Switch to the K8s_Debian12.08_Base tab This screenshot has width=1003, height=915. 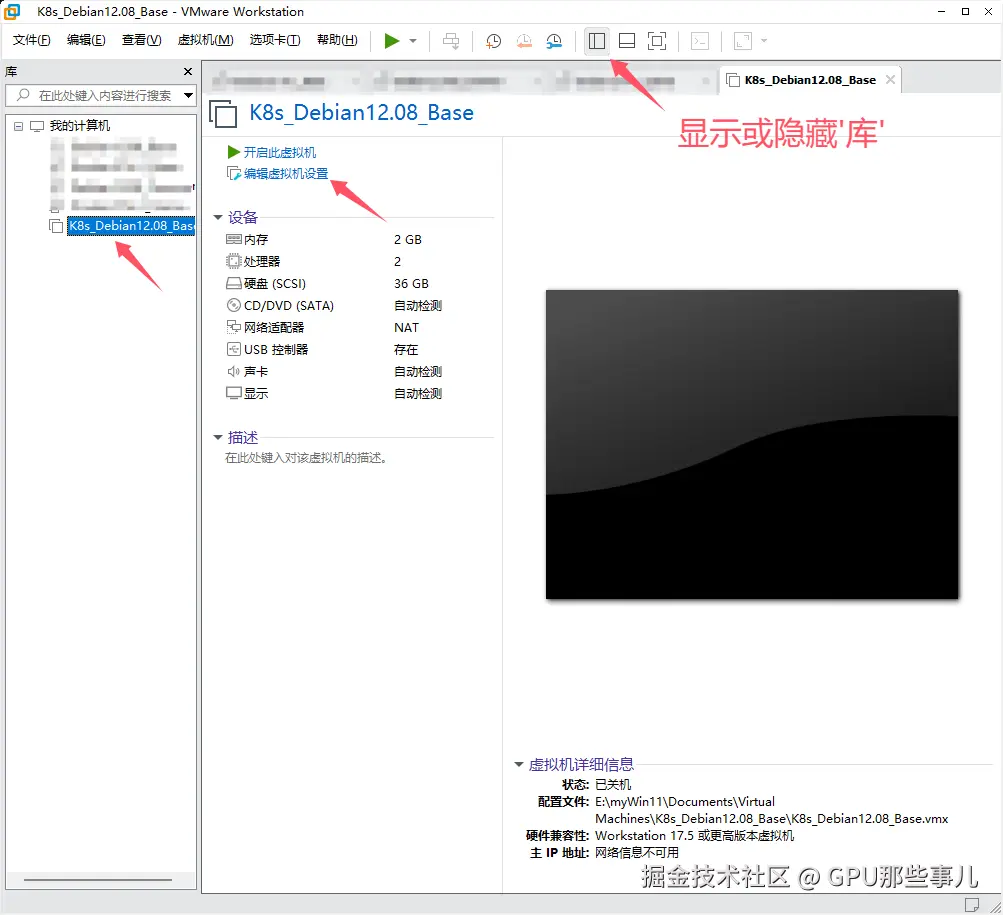click(x=810, y=80)
